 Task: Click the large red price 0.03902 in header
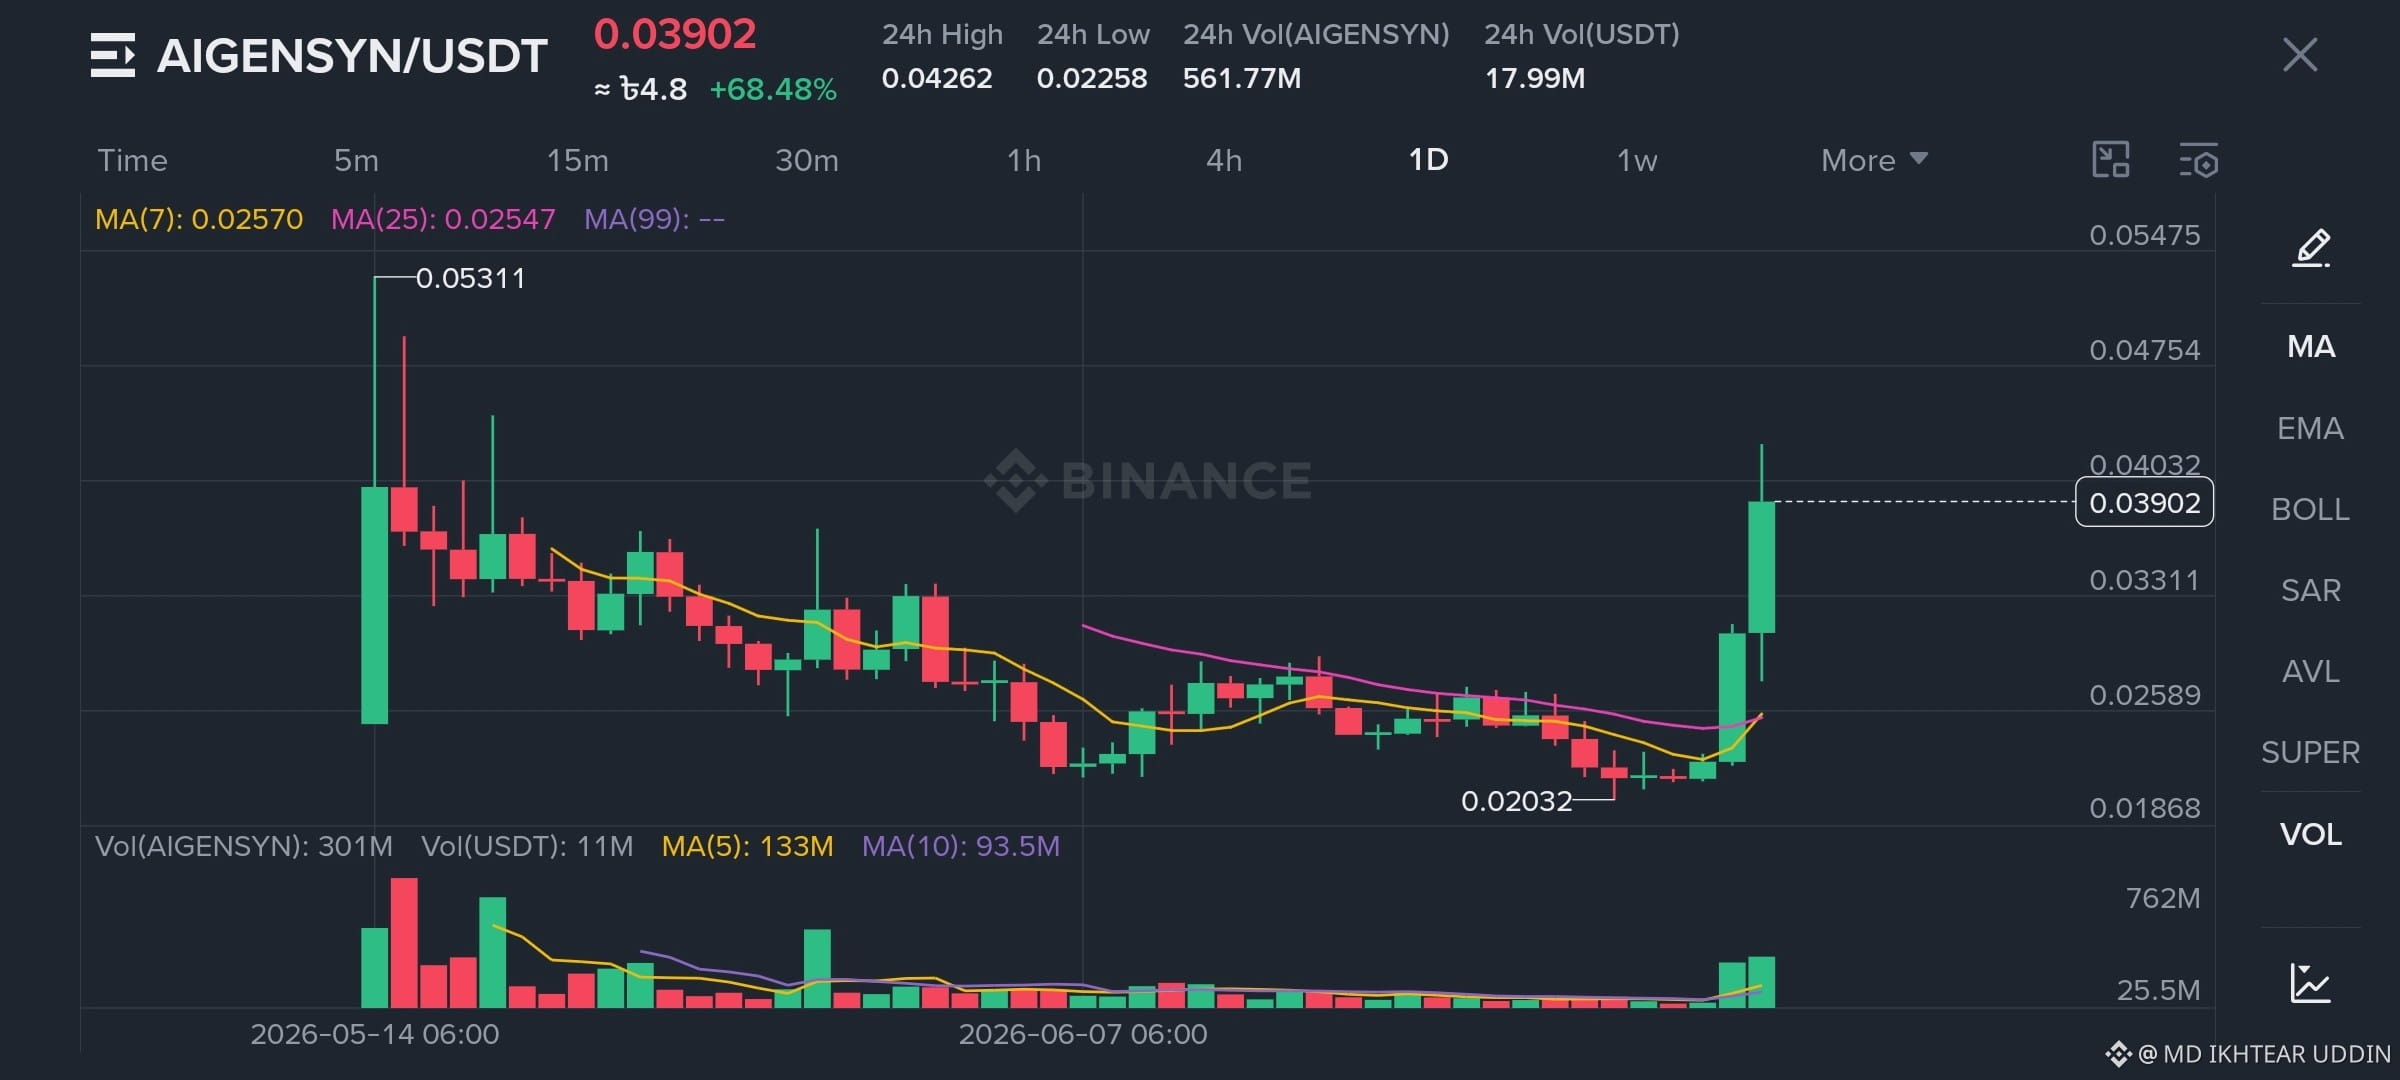[675, 34]
